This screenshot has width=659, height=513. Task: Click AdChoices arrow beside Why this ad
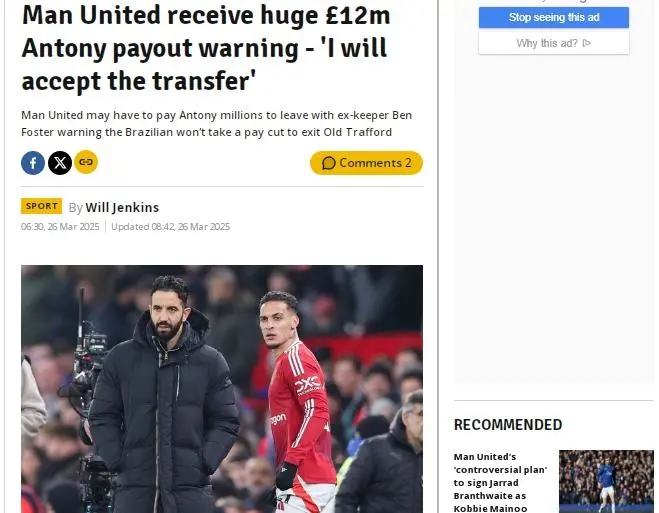point(587,43)
